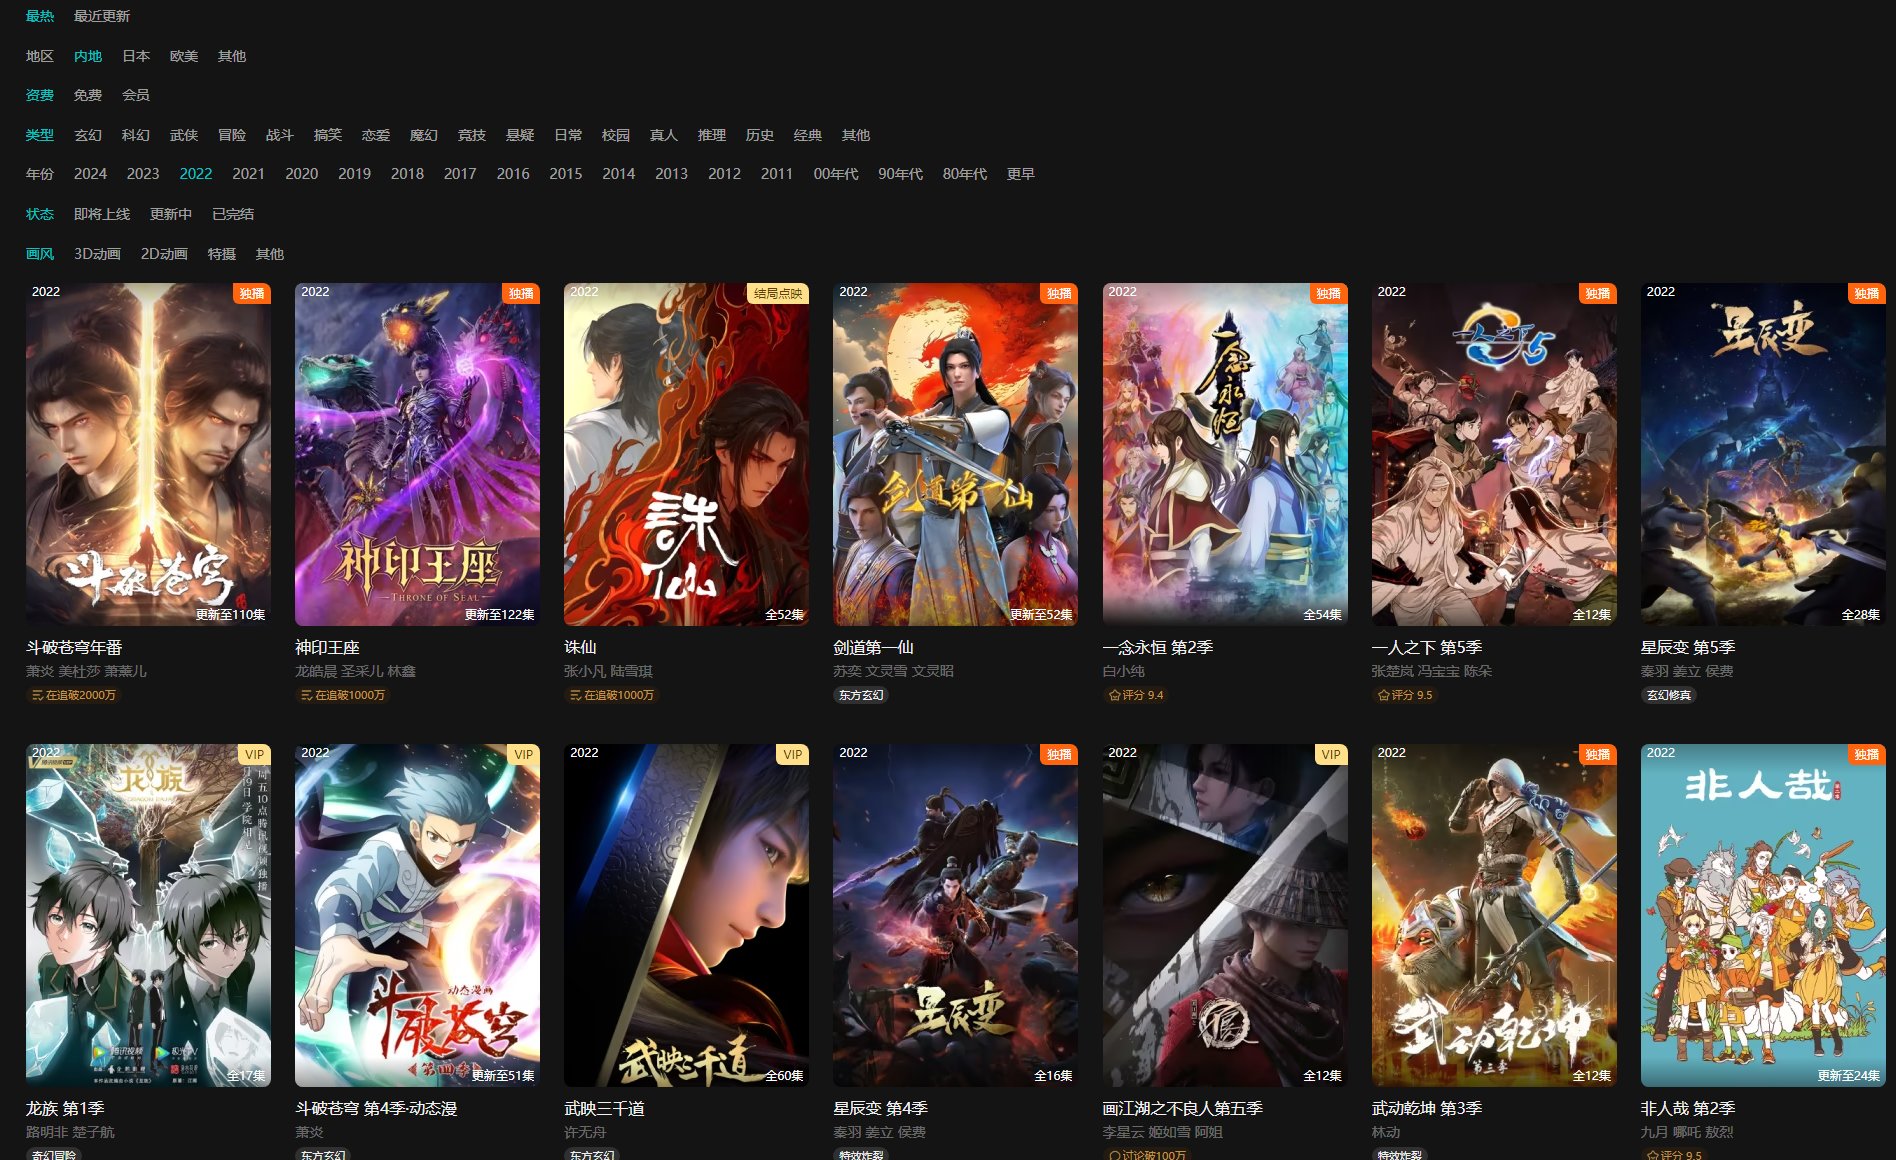Open the 神印王座 poster thumbnail
This screenshot has width=1896, height=1160.
tap(417, 454)
